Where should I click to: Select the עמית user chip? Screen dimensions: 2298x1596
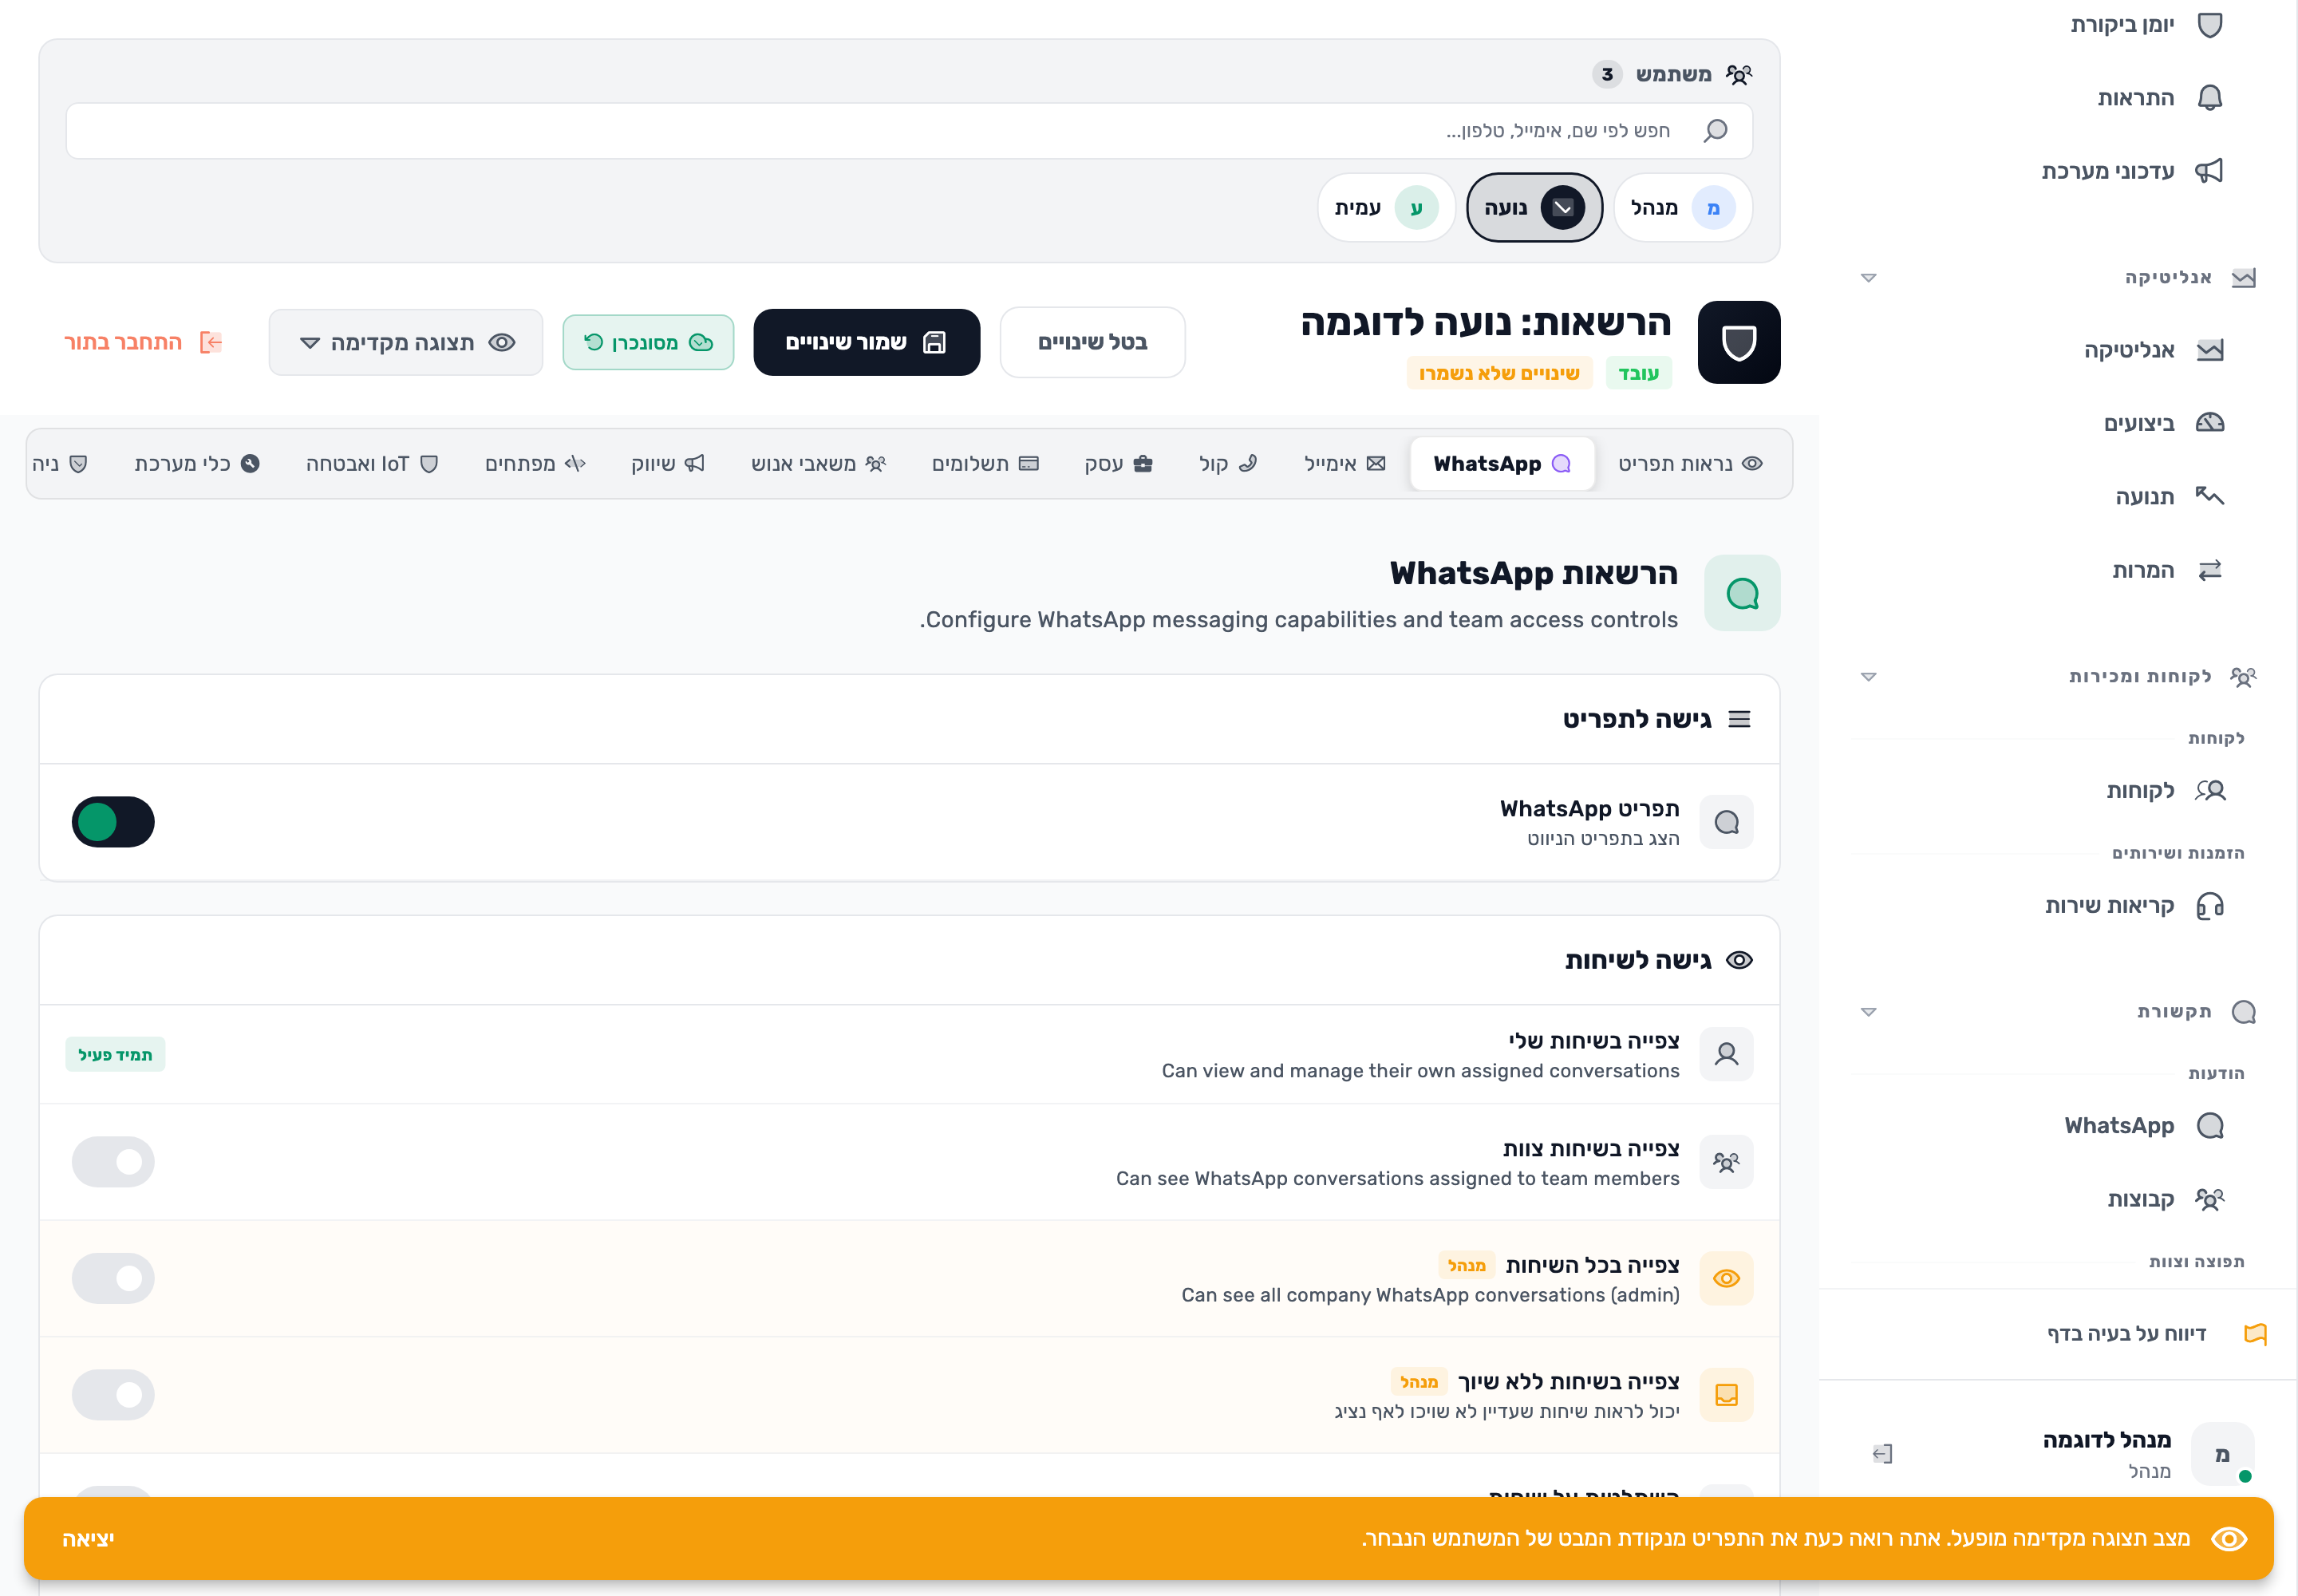(1386, 208)
